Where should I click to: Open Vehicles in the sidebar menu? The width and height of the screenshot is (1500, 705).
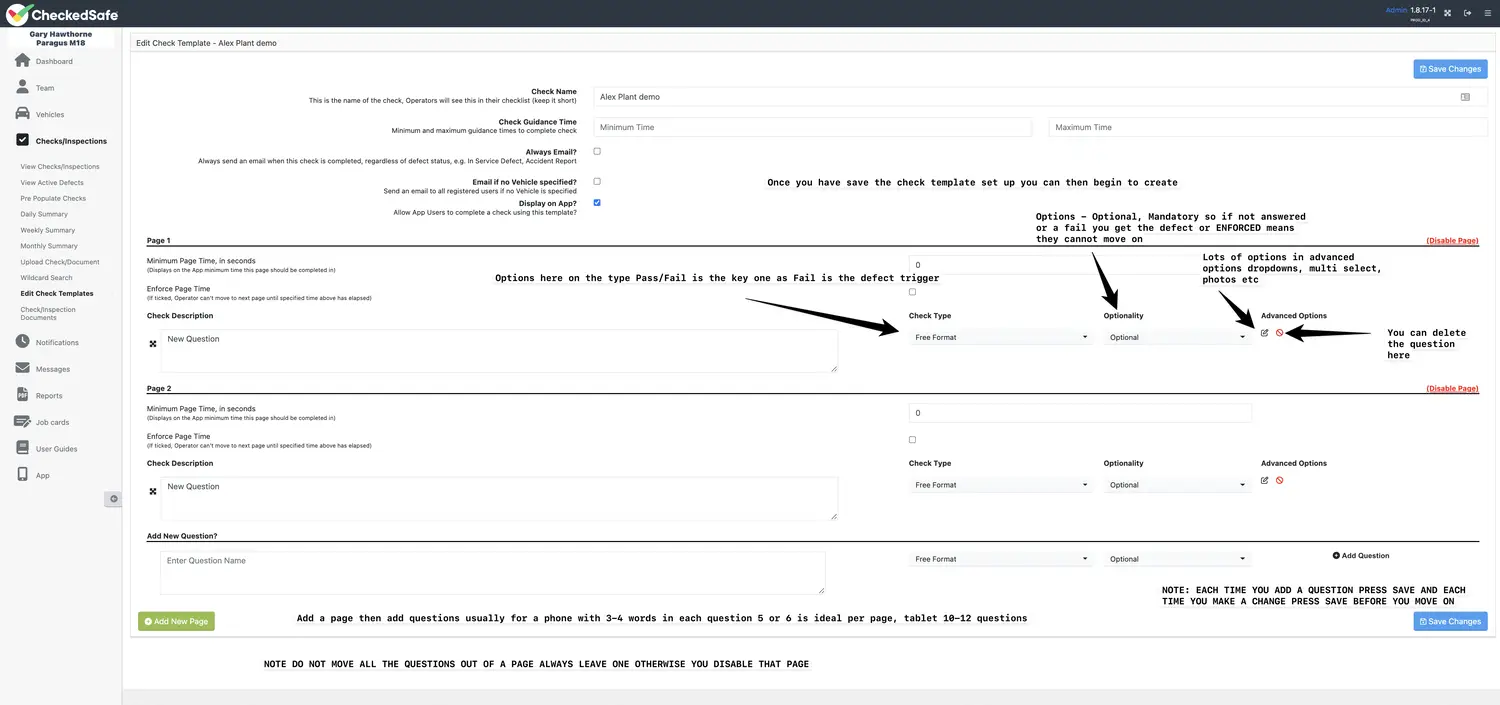click(x=49, y=114)
